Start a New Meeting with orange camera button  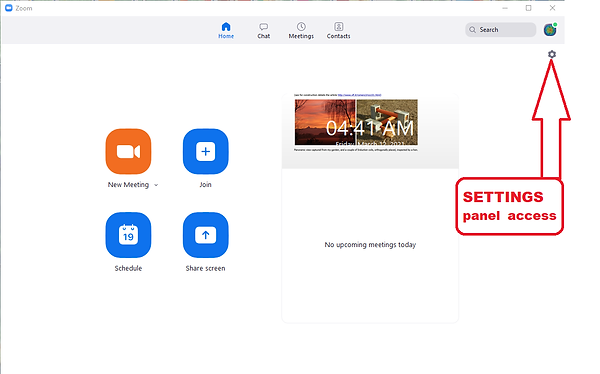coord(128,151)
